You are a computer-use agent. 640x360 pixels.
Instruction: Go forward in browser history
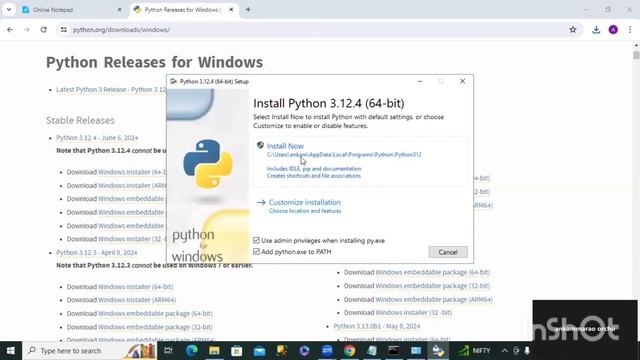[x=27, y=29]
